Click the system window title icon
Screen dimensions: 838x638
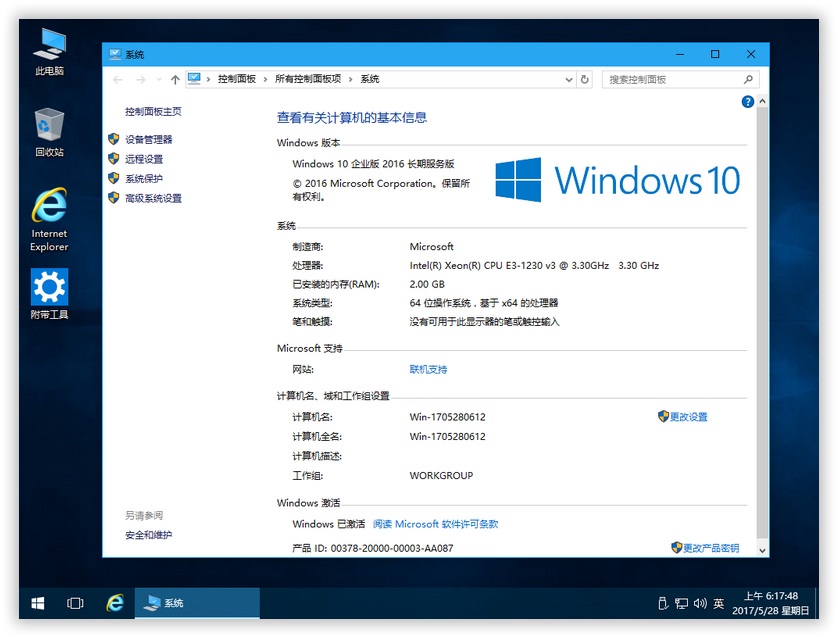pos(114,54)
